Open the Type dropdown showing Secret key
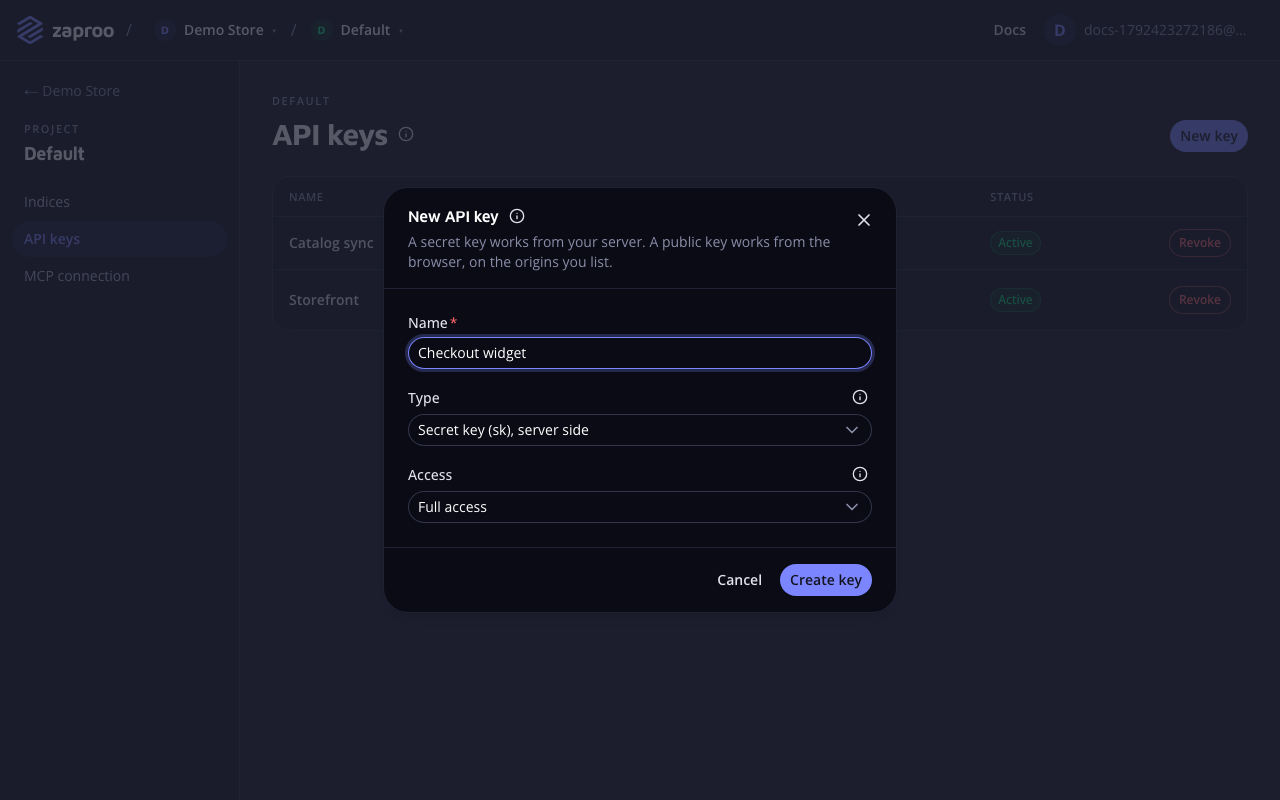1280x800 pixels. [640, 430]
